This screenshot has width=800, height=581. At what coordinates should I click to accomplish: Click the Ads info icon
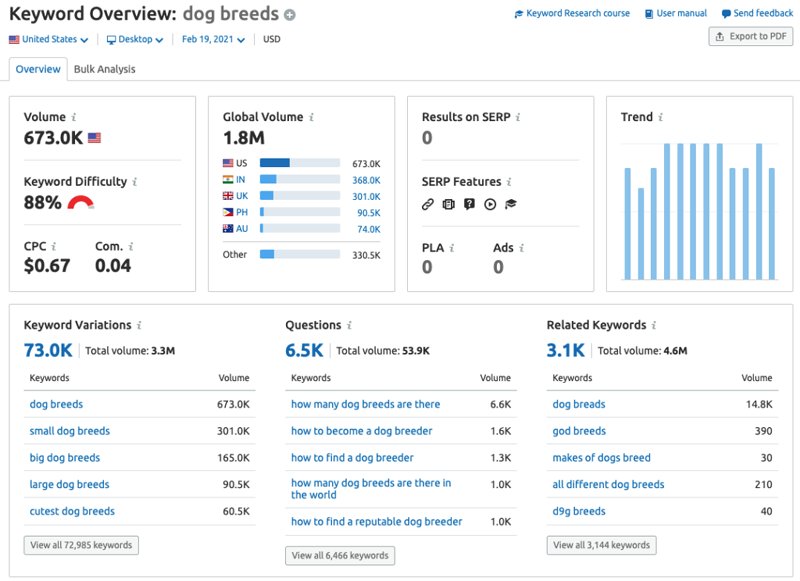tap(521, 248)
